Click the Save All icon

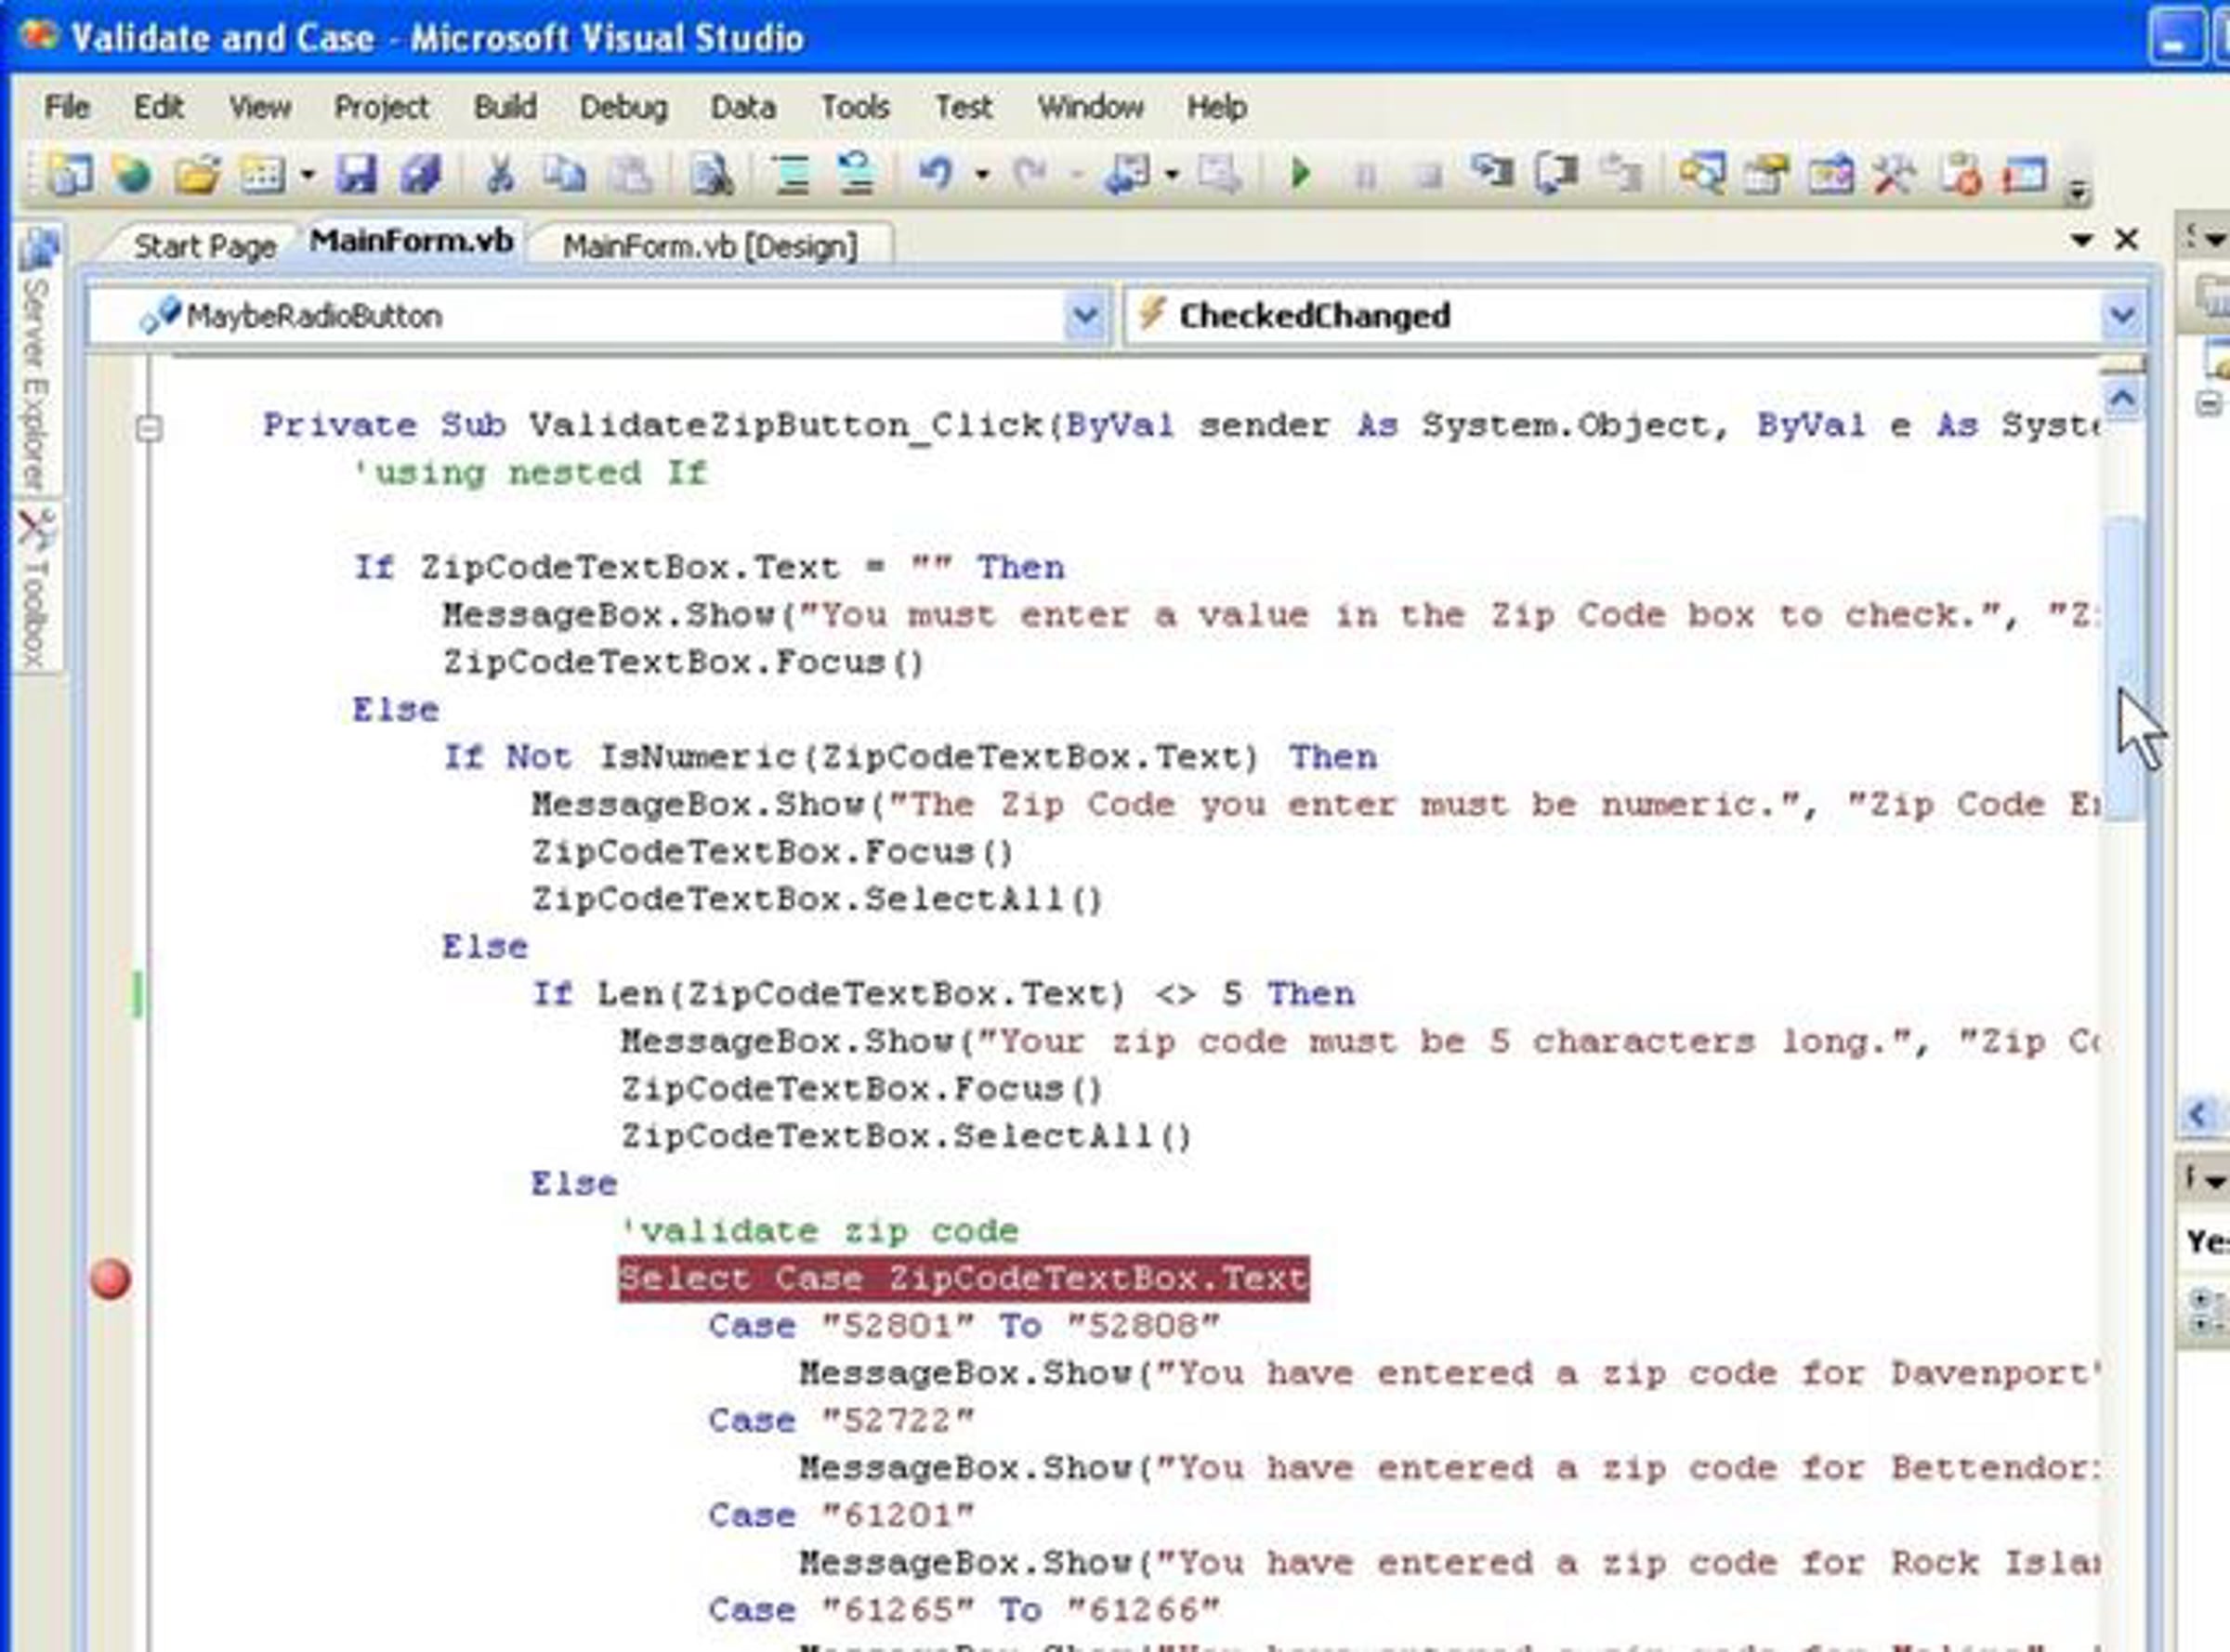click(421, 175)
